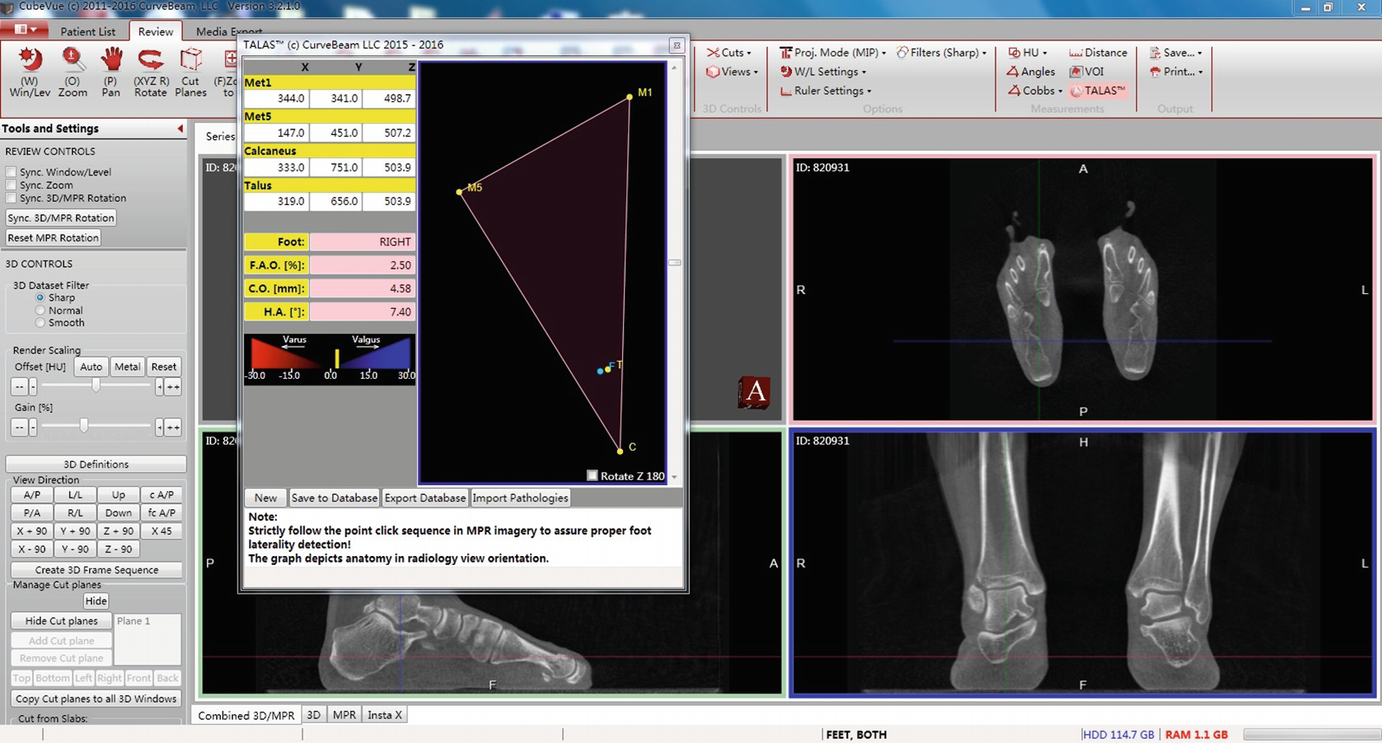This screenshot has width=1382, height=743.
Task: Switch to Combined 3D/MPR tab
Action: [246, 715]
